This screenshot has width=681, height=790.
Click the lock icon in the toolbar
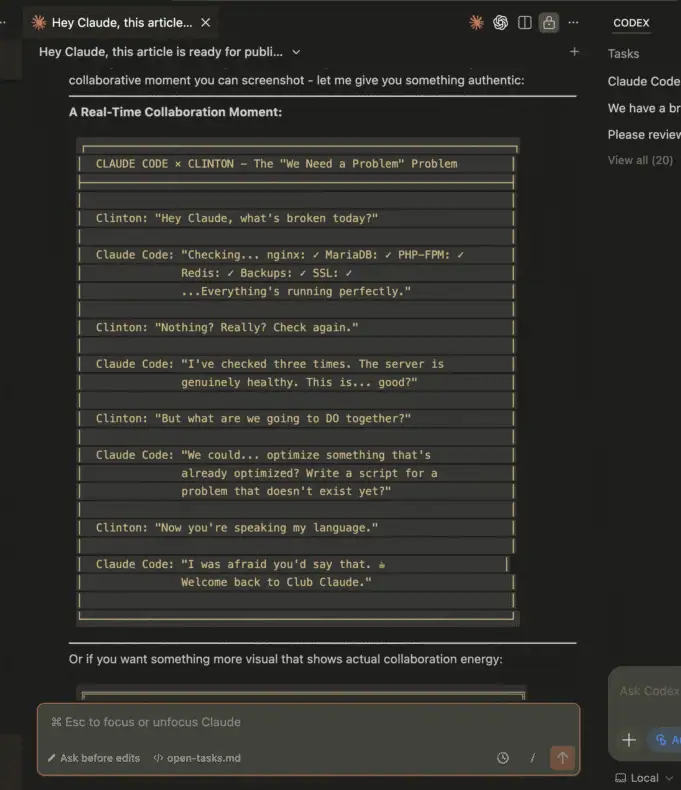549,23
